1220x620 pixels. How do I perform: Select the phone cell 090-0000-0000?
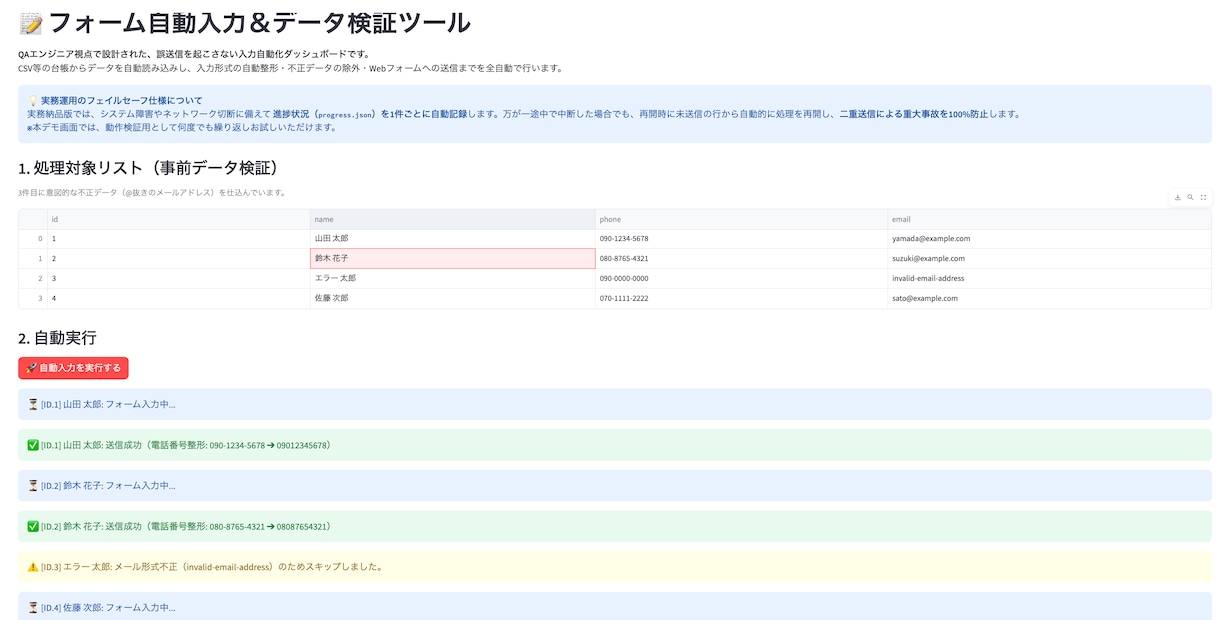[742, 278]
